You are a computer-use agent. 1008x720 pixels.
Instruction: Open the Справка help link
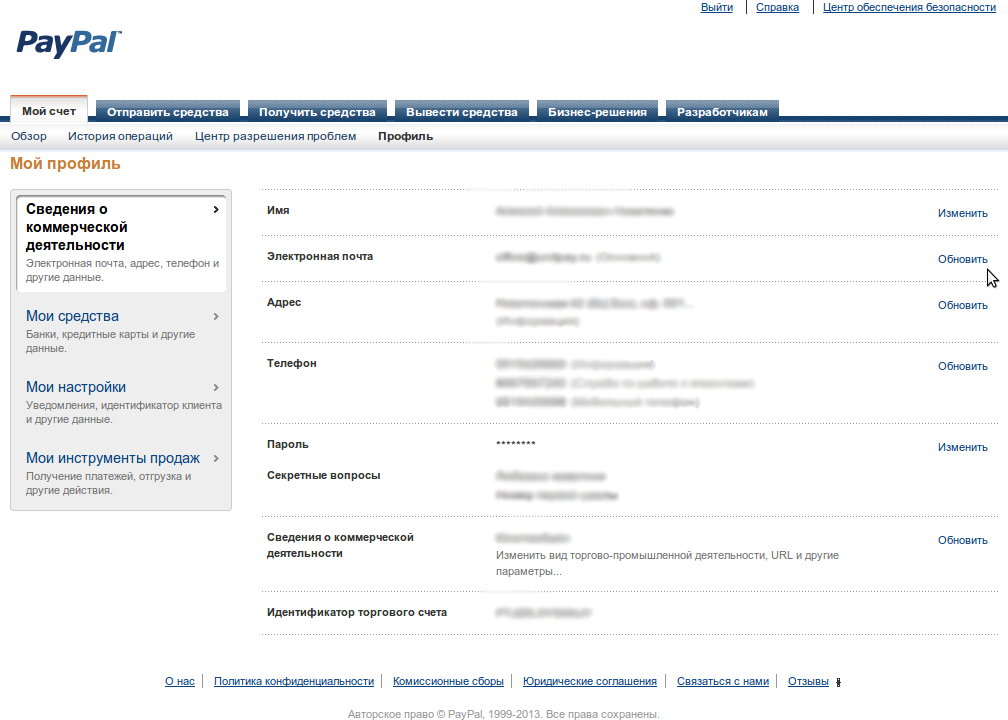[777, 7]
